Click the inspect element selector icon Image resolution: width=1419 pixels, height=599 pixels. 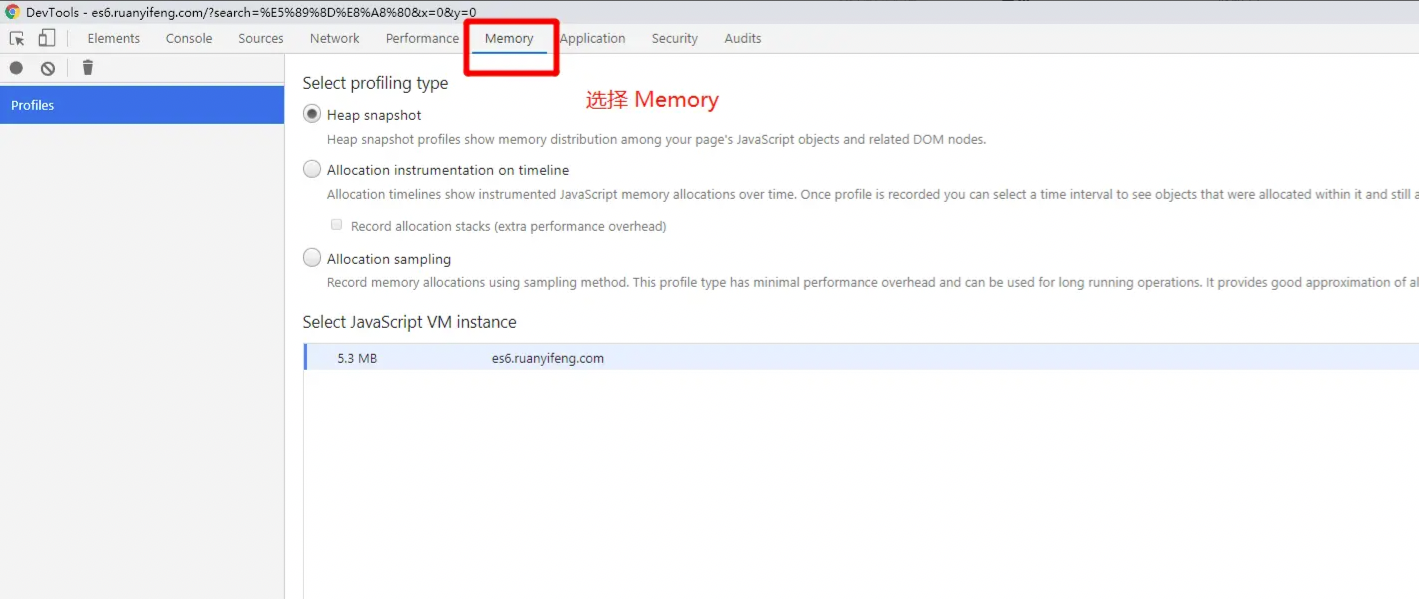tap(17, 38)
